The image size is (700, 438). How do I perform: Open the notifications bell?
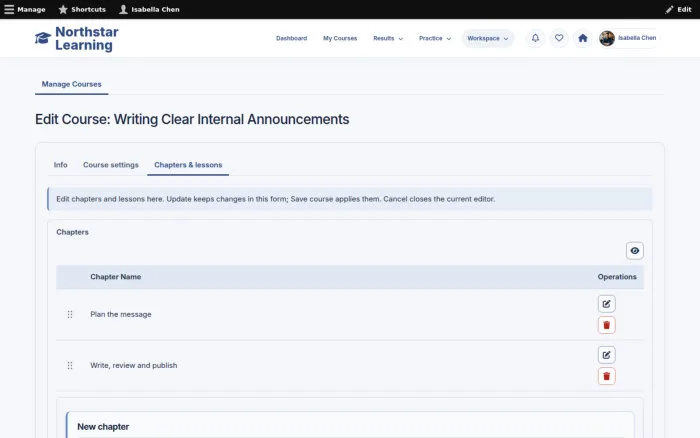click(x=535, y=38)
